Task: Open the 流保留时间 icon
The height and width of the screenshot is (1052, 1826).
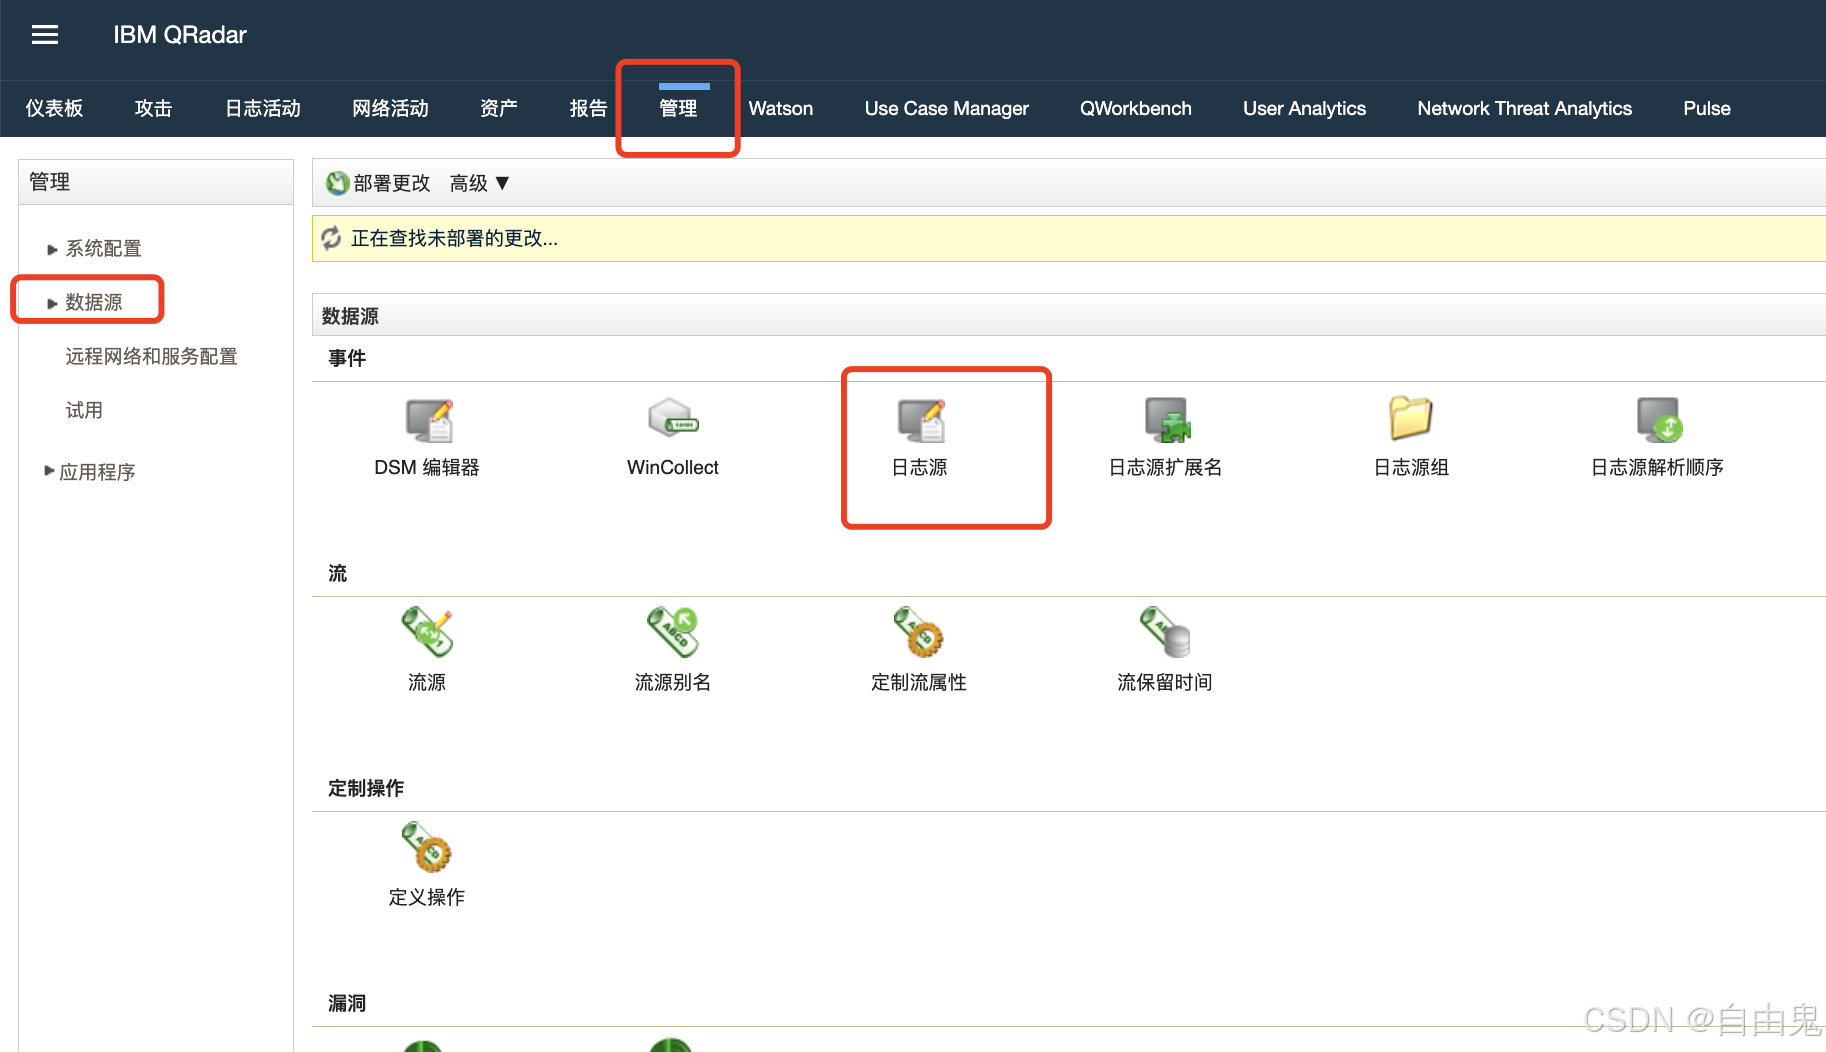Action: 1165,632
